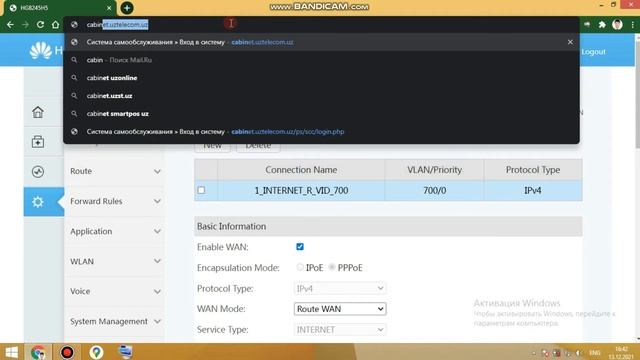Expand the System Management menu section
Screen dimensions: 640x360
pos(115,322)
